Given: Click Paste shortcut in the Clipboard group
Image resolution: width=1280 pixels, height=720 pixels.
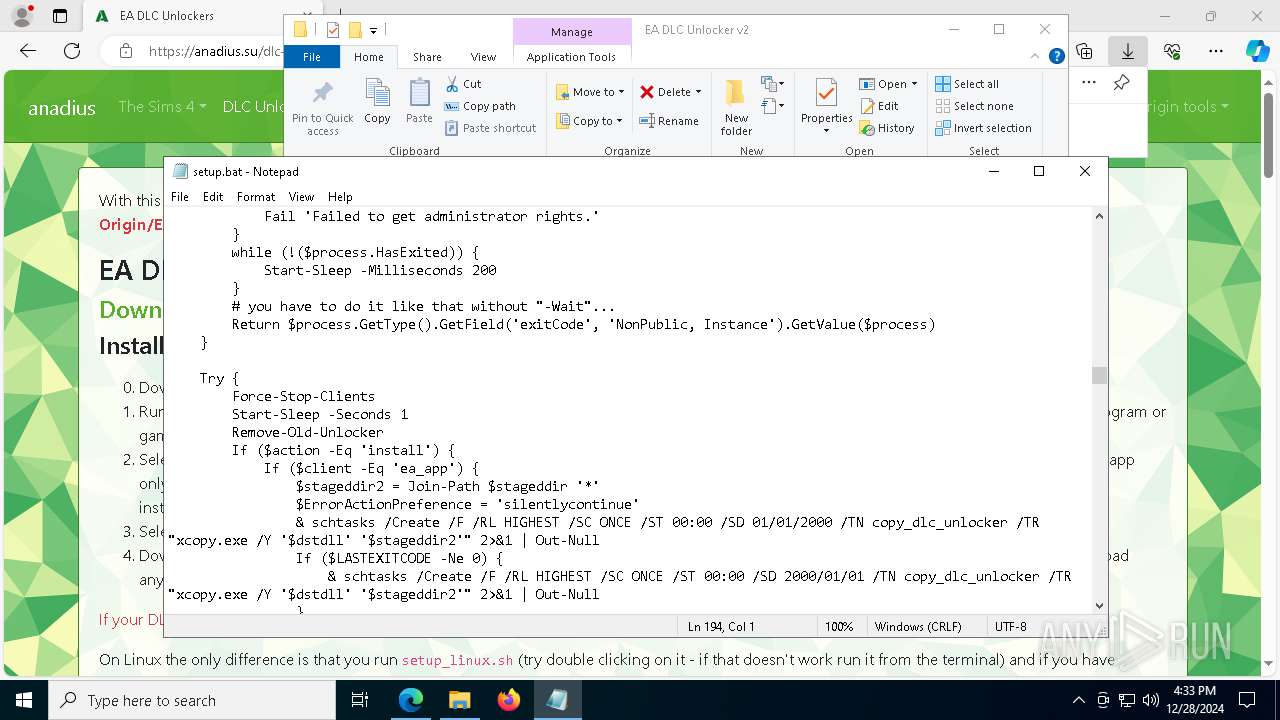Looking at the screenshot, I should (490, 128).
